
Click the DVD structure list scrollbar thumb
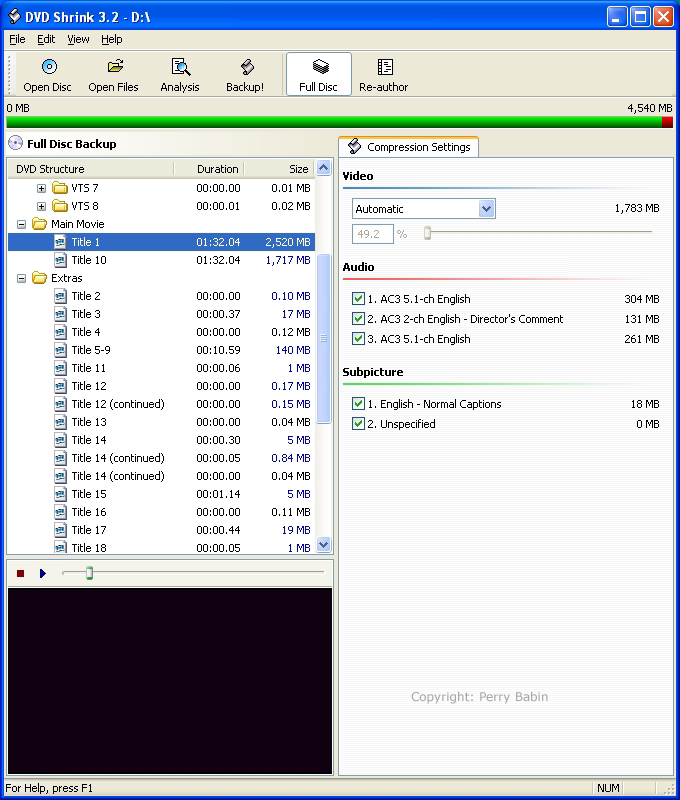(323, 338)
